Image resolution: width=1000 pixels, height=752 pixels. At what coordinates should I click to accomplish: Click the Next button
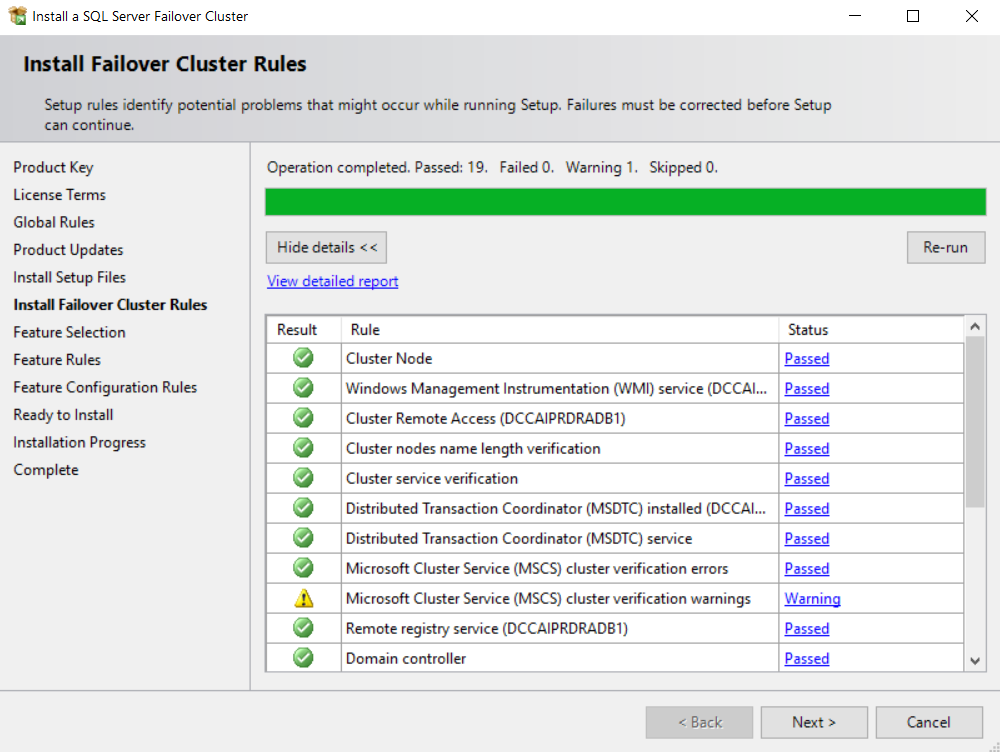pyautogui.click(x=814, y=722)
